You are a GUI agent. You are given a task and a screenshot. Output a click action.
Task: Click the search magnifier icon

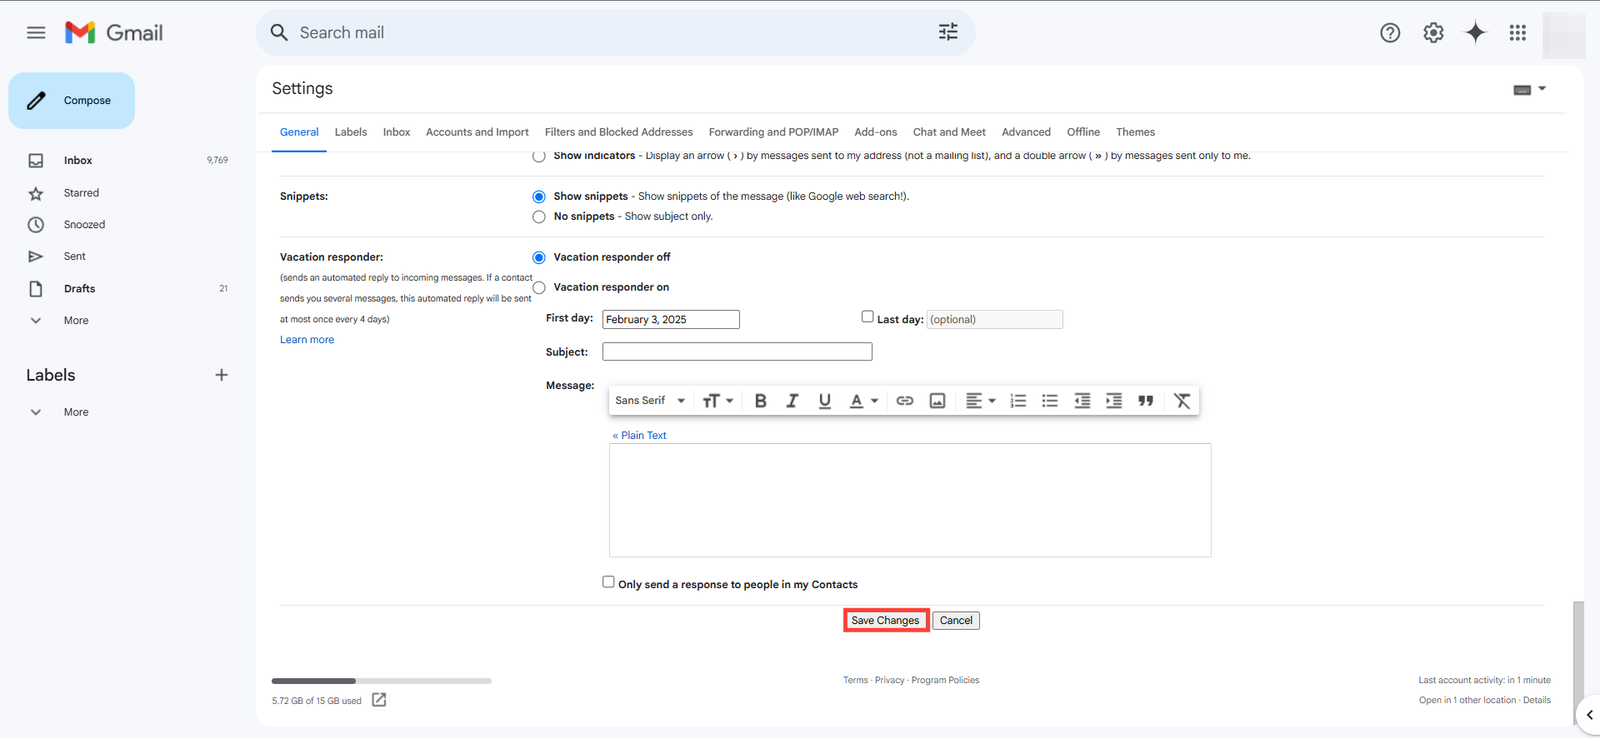coord(279,33)
